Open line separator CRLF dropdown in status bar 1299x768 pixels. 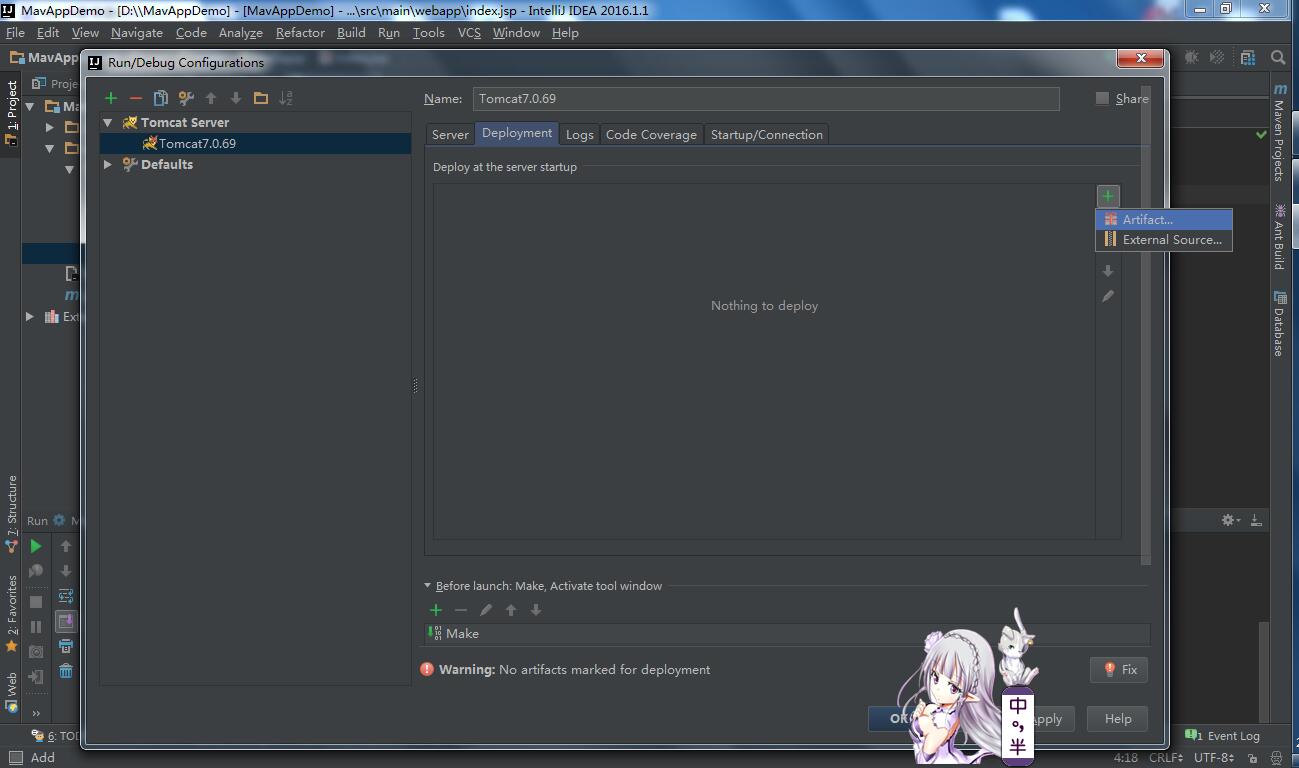(1166, 757)
